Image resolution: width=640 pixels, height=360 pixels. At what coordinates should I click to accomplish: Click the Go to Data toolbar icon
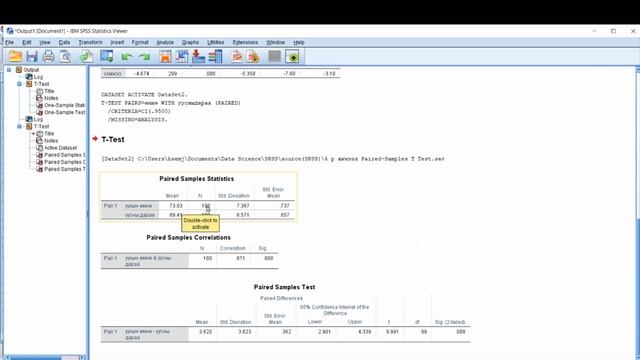[x=165, y=56]
